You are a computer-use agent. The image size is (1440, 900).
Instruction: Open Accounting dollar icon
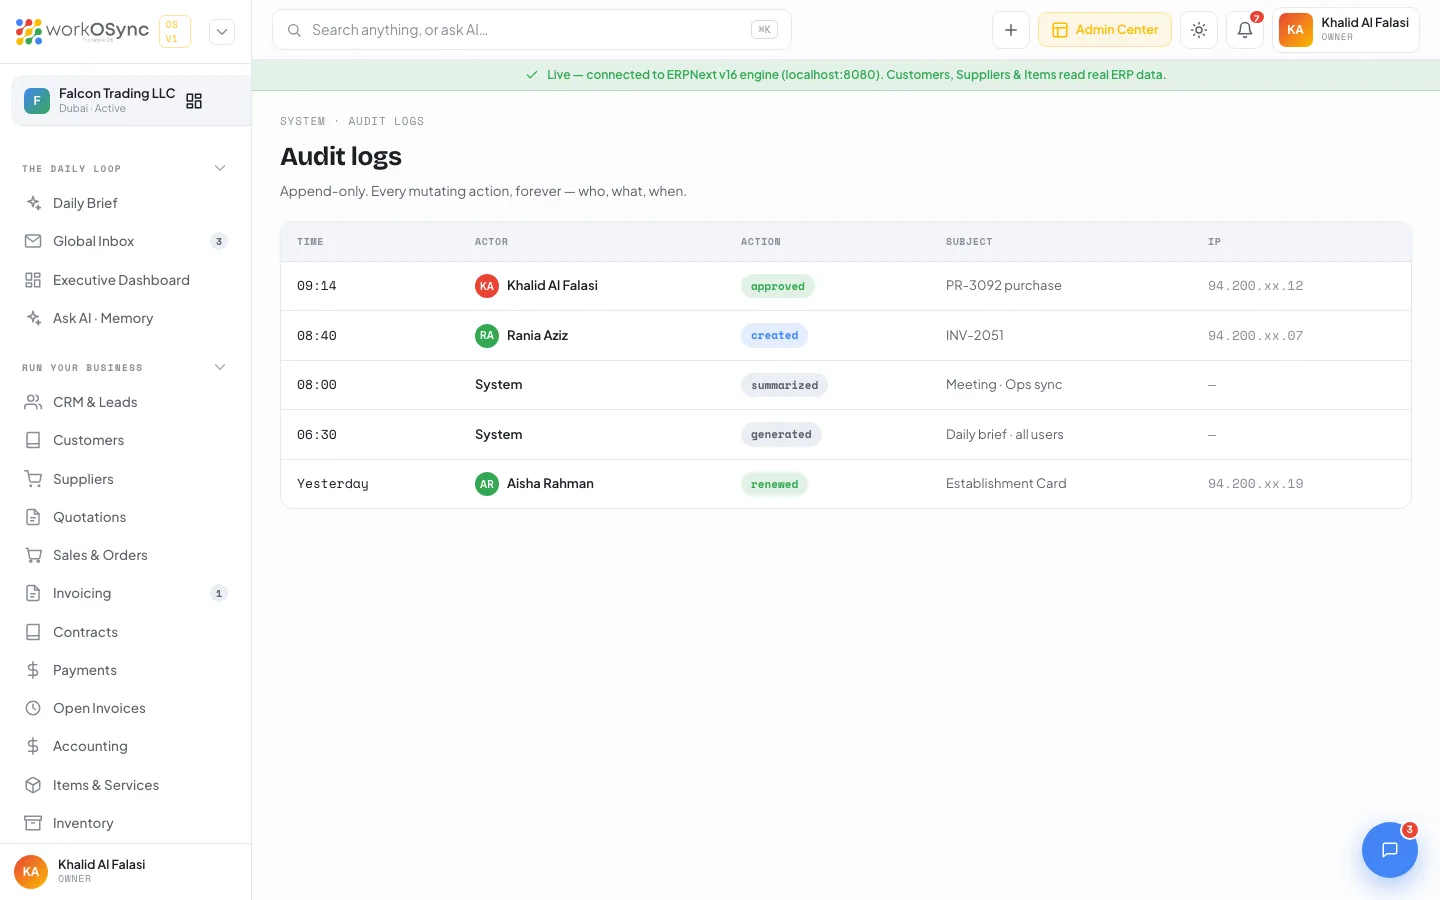click(x=33, y=746)
